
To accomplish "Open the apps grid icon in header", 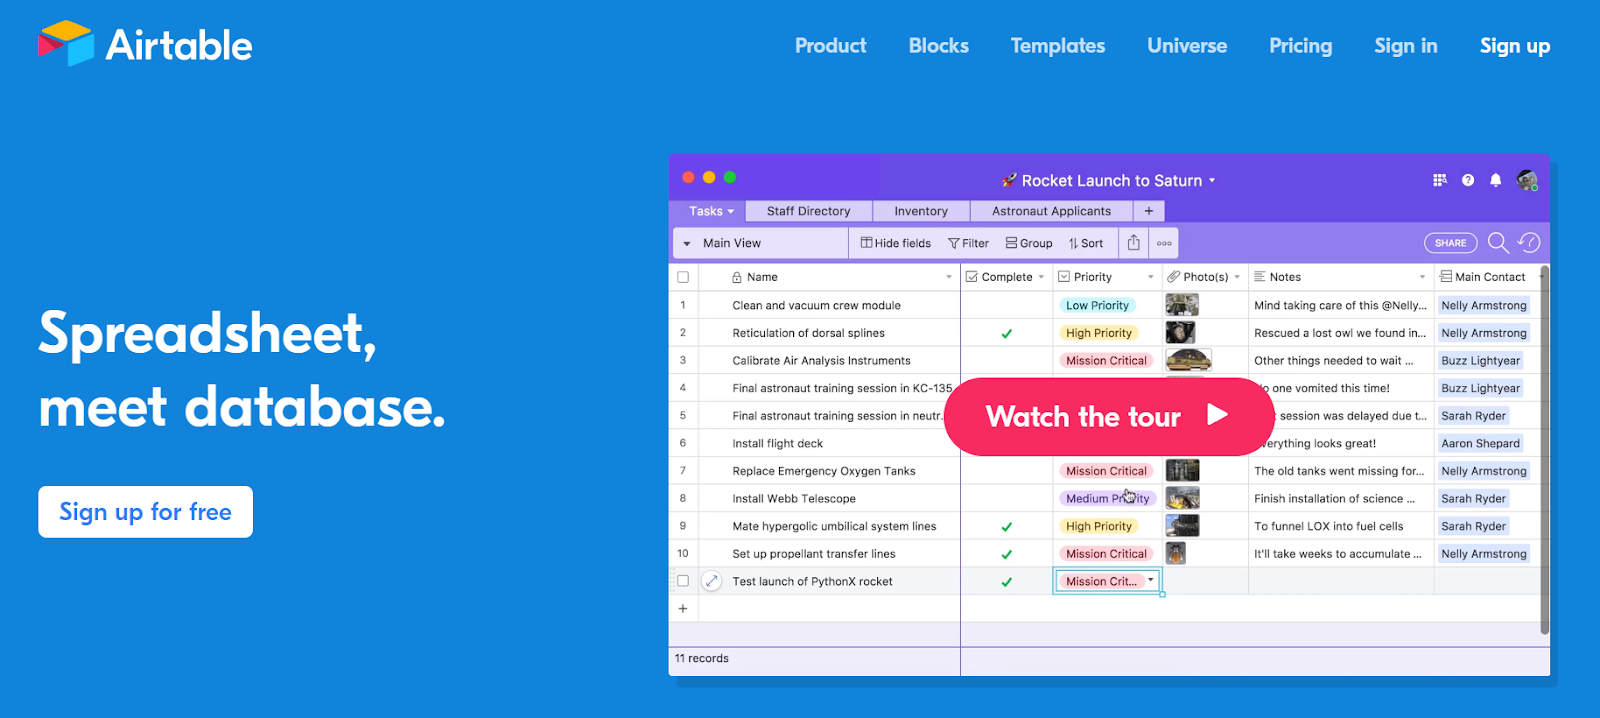I will click(x=1440, y=180).
